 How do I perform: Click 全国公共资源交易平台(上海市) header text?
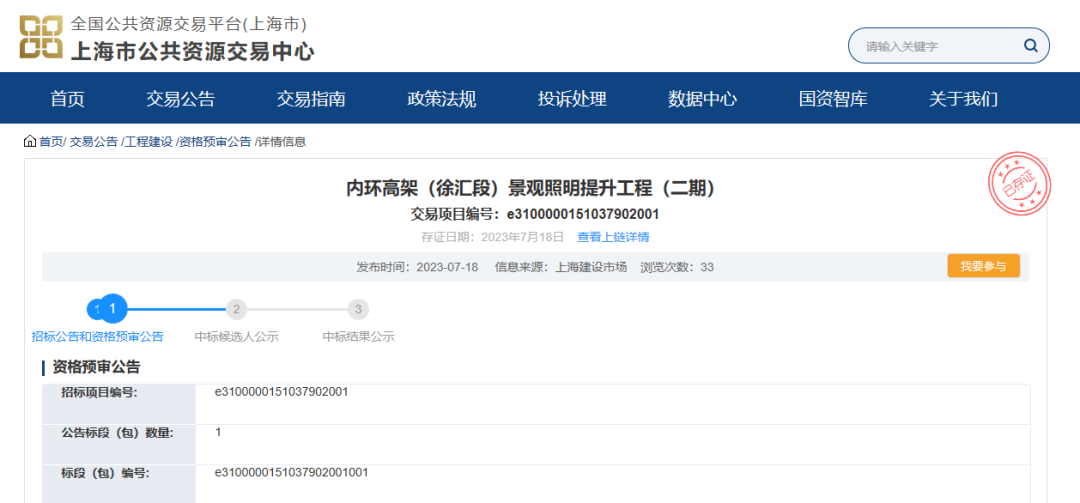(189, 24)
